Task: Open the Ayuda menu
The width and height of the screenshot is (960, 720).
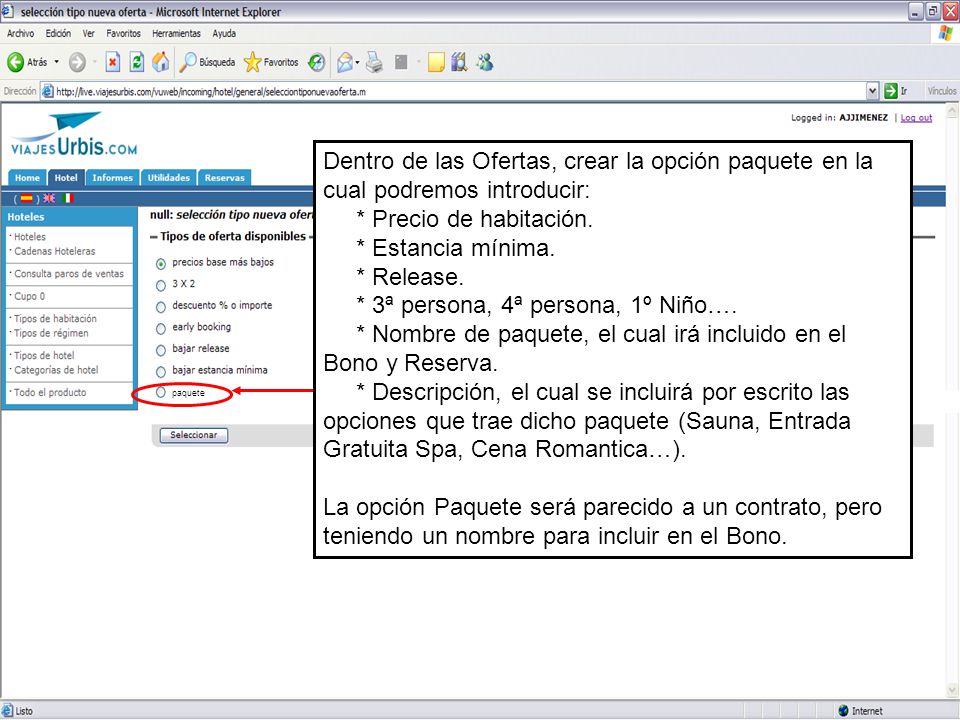Action: coord(224,34)
